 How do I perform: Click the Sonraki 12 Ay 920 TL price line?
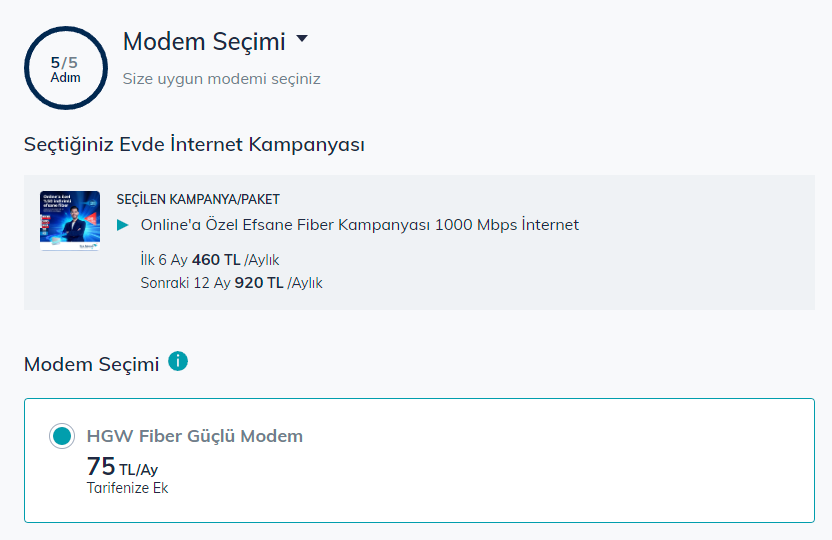tap(231, 283)
